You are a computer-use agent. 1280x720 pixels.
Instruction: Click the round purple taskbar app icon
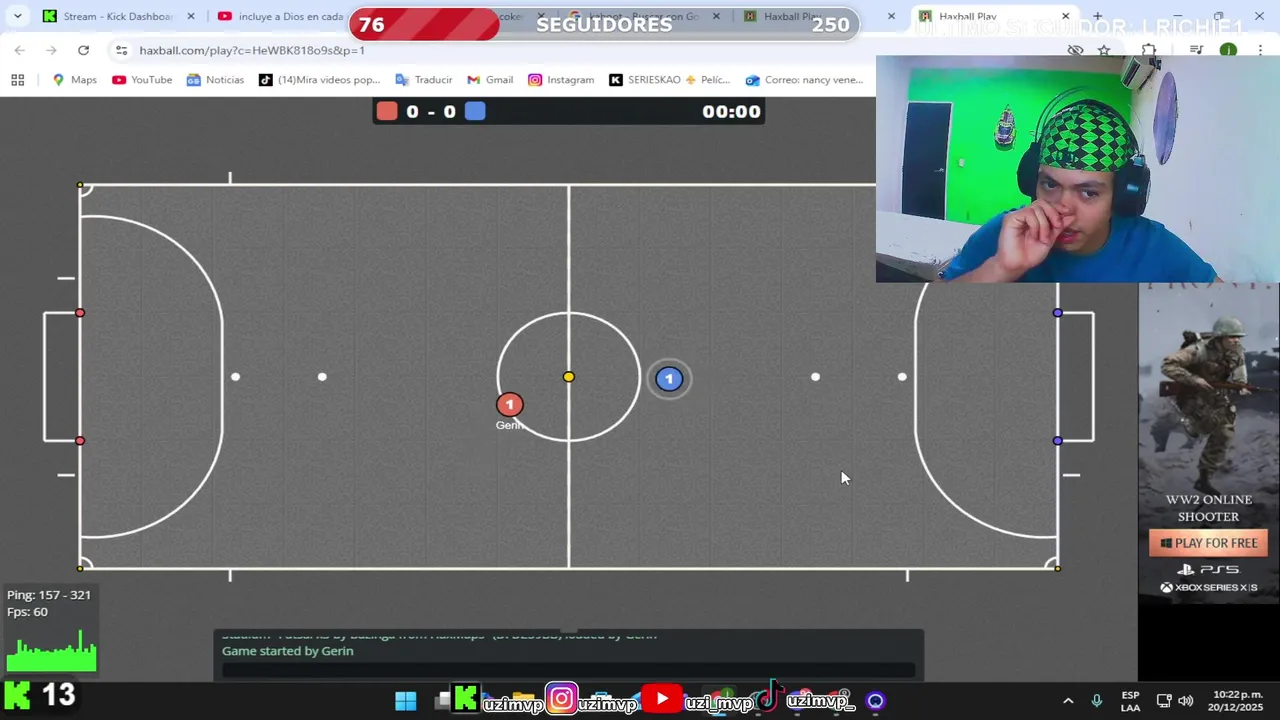pyautogui.click(x=875, y=701)
